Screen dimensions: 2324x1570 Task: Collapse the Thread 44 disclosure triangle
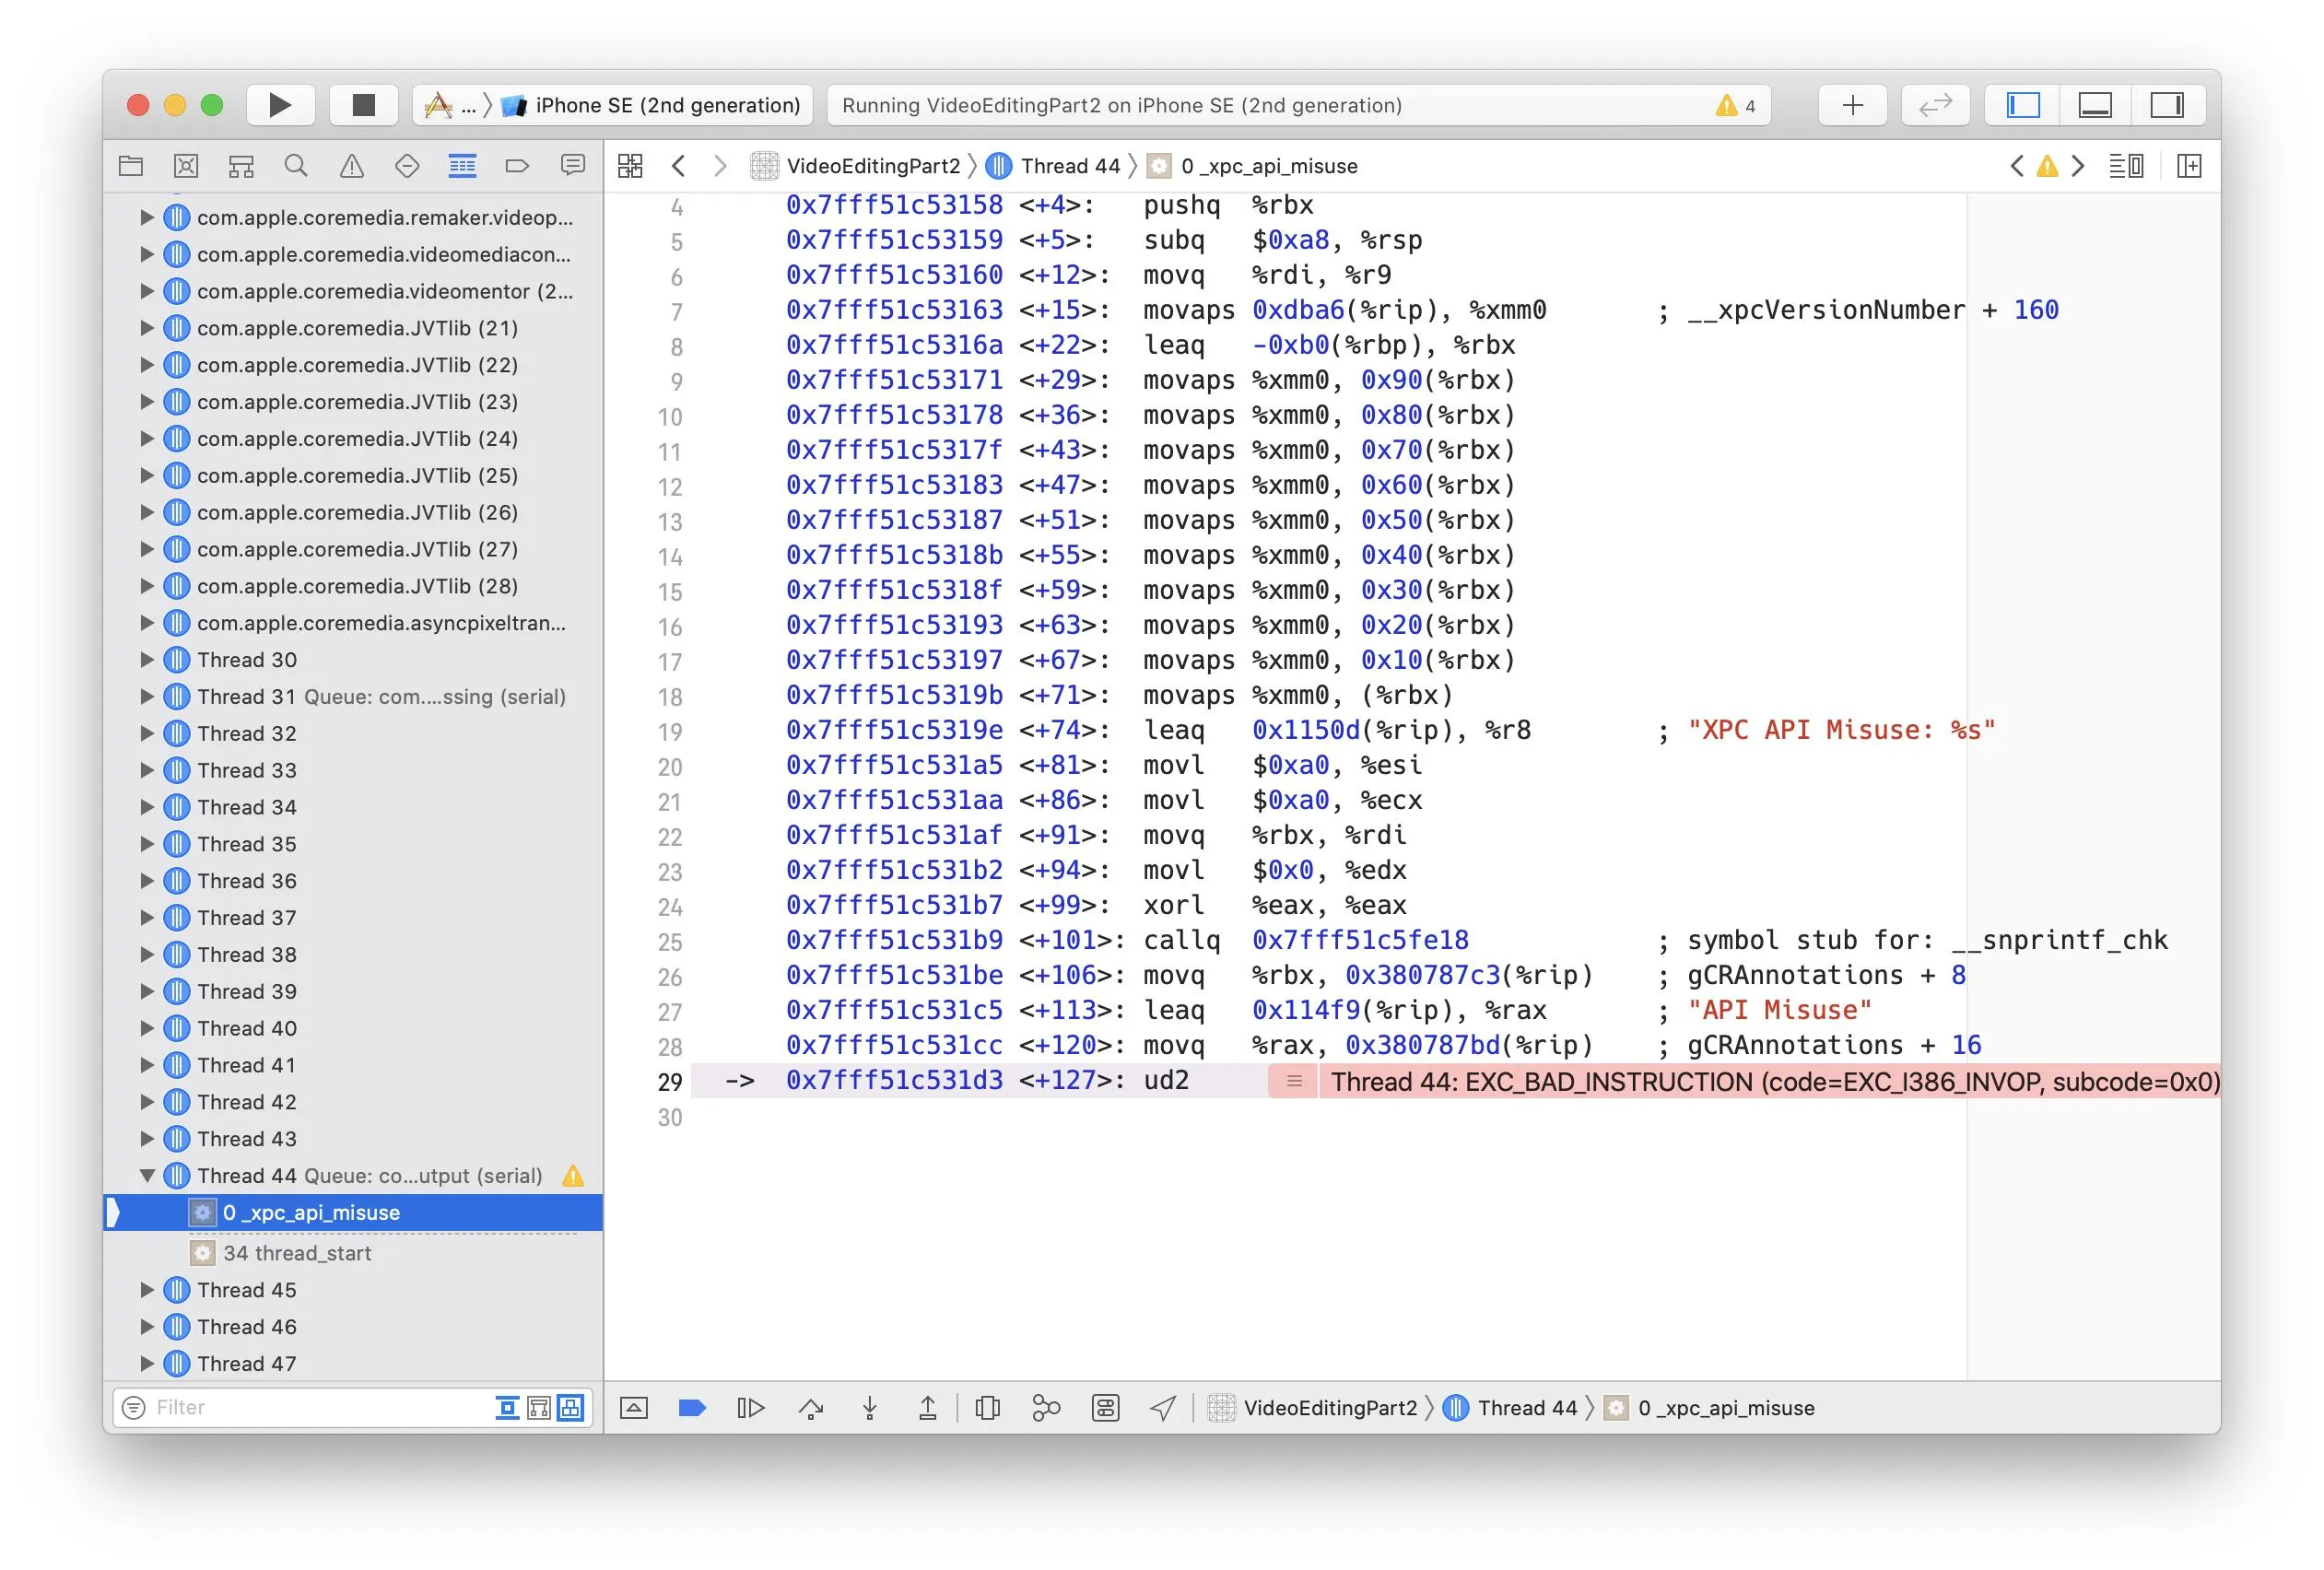(147, 1176)
